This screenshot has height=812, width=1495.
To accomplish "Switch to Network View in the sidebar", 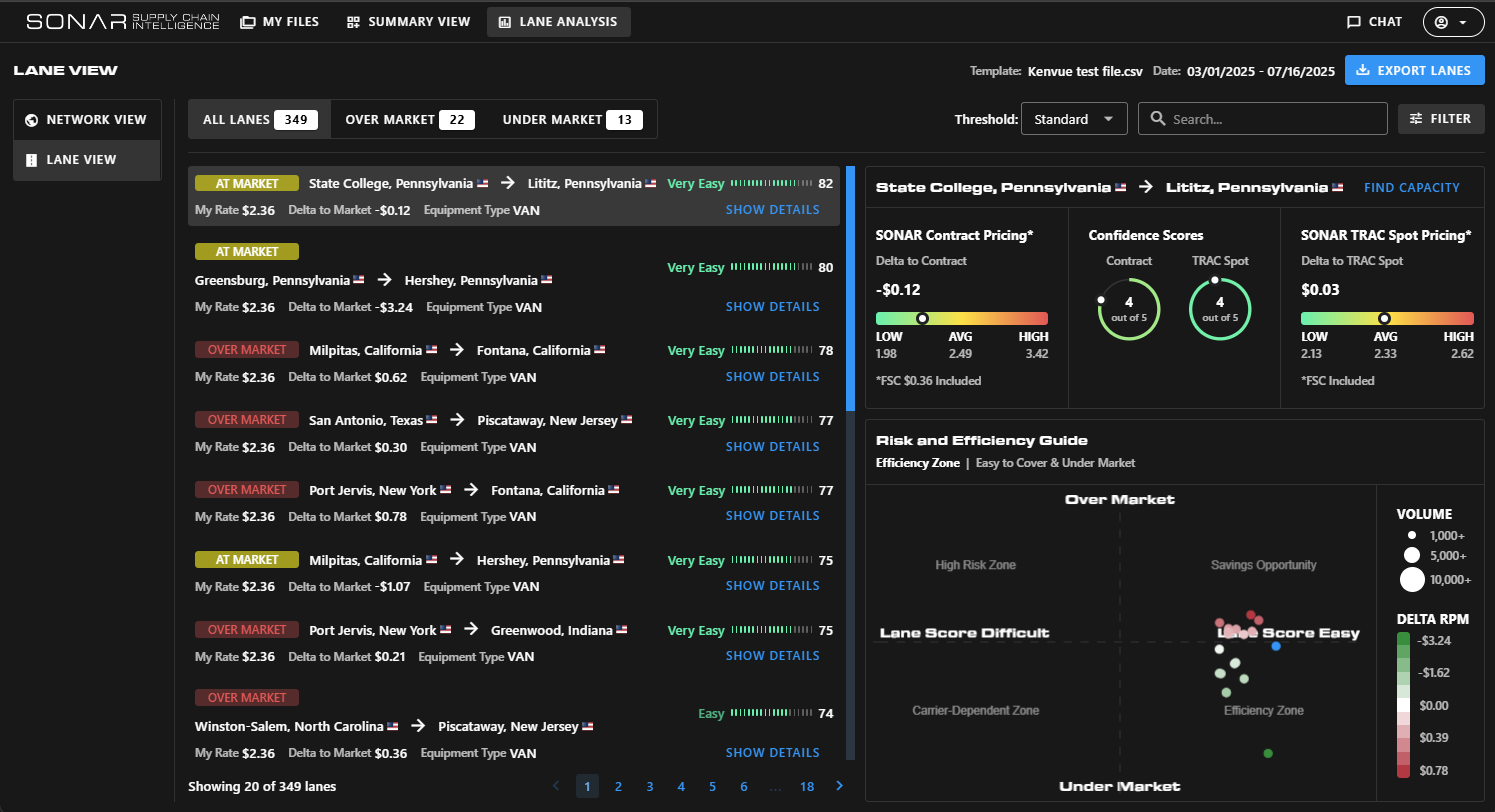I will [87, 119].
